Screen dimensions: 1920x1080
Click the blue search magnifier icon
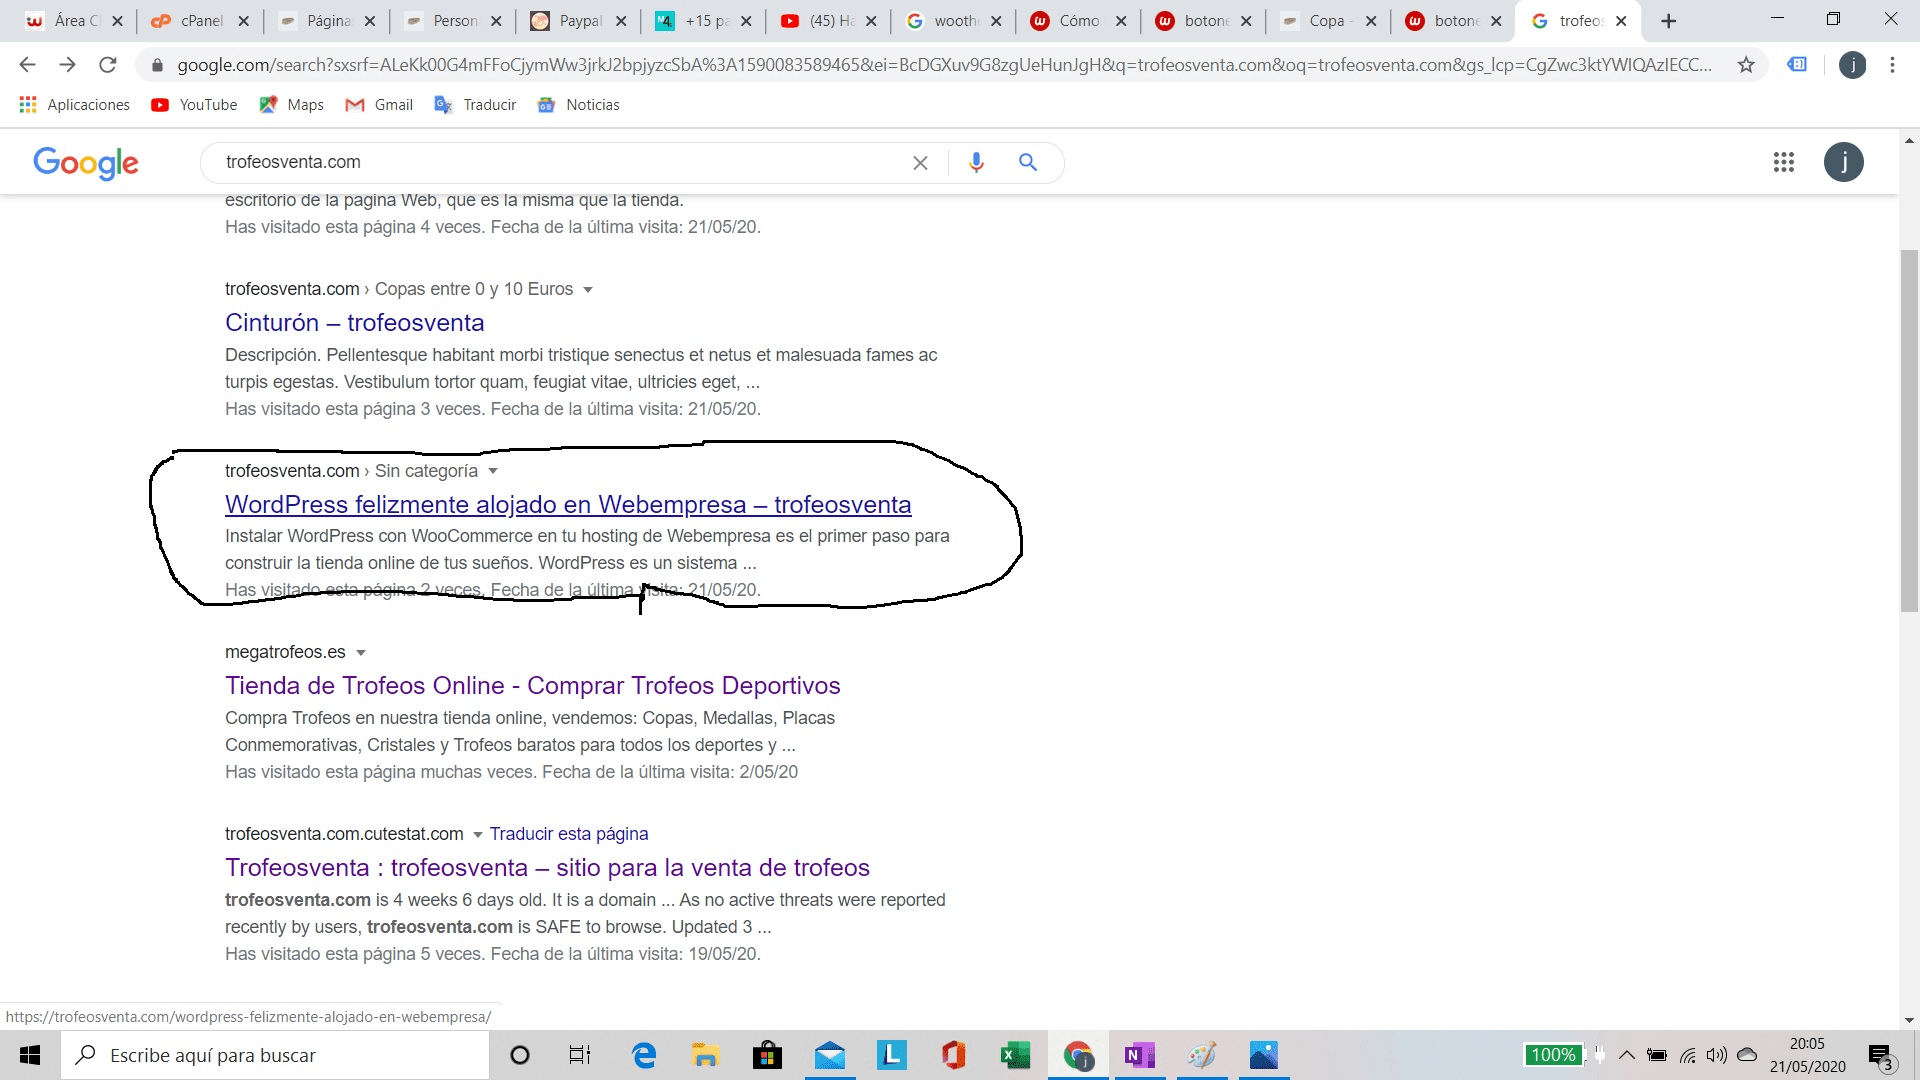click(x=1028, y=162)
